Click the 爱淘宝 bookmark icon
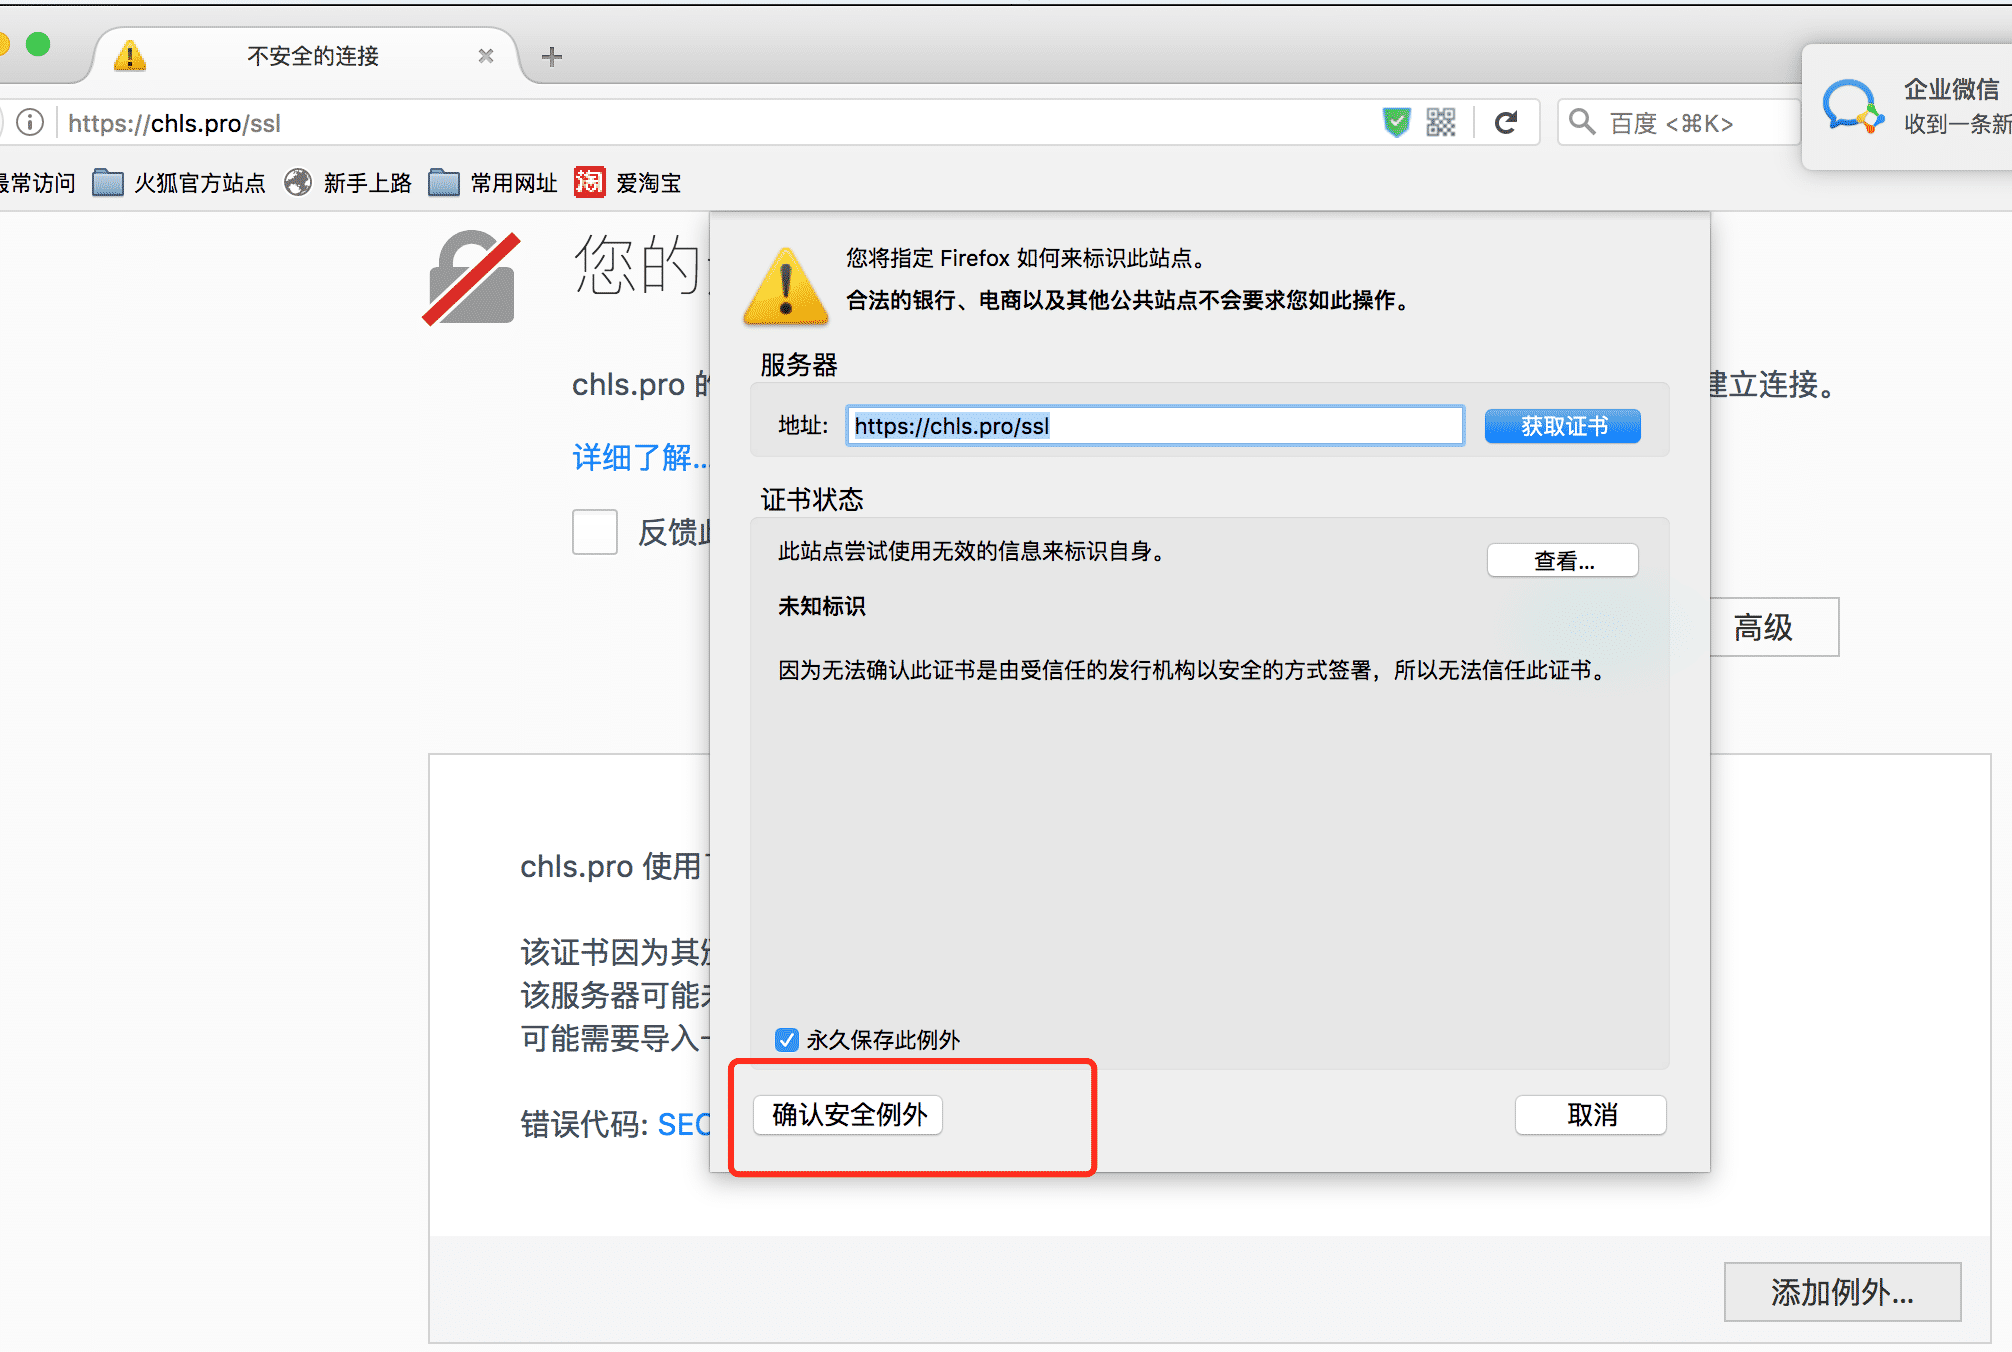 [x=590, y=182]
